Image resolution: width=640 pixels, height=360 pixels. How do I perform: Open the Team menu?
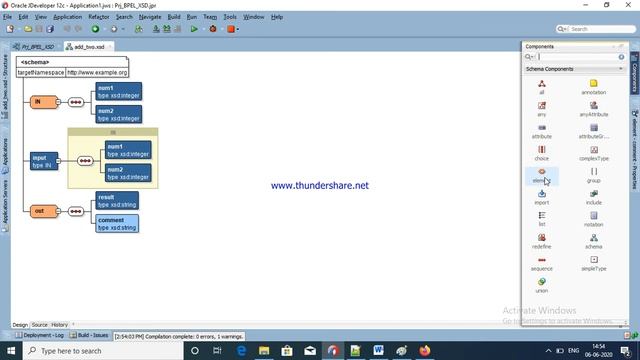tap(210, 17)
